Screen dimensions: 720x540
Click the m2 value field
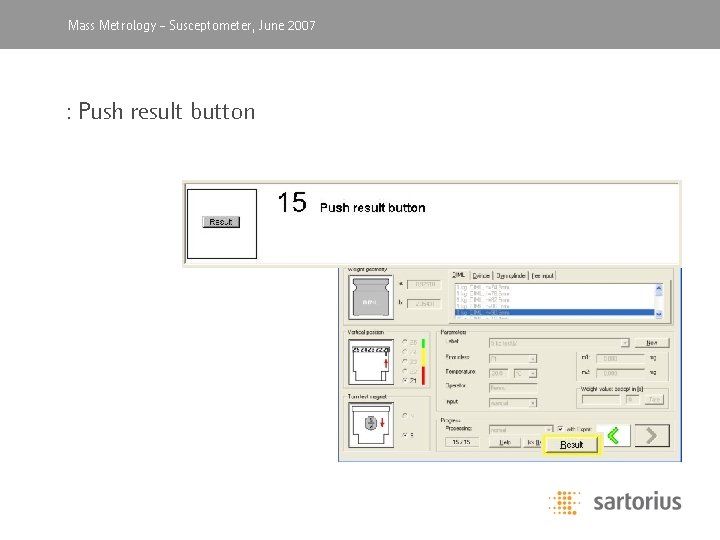[x=620, y=373]
